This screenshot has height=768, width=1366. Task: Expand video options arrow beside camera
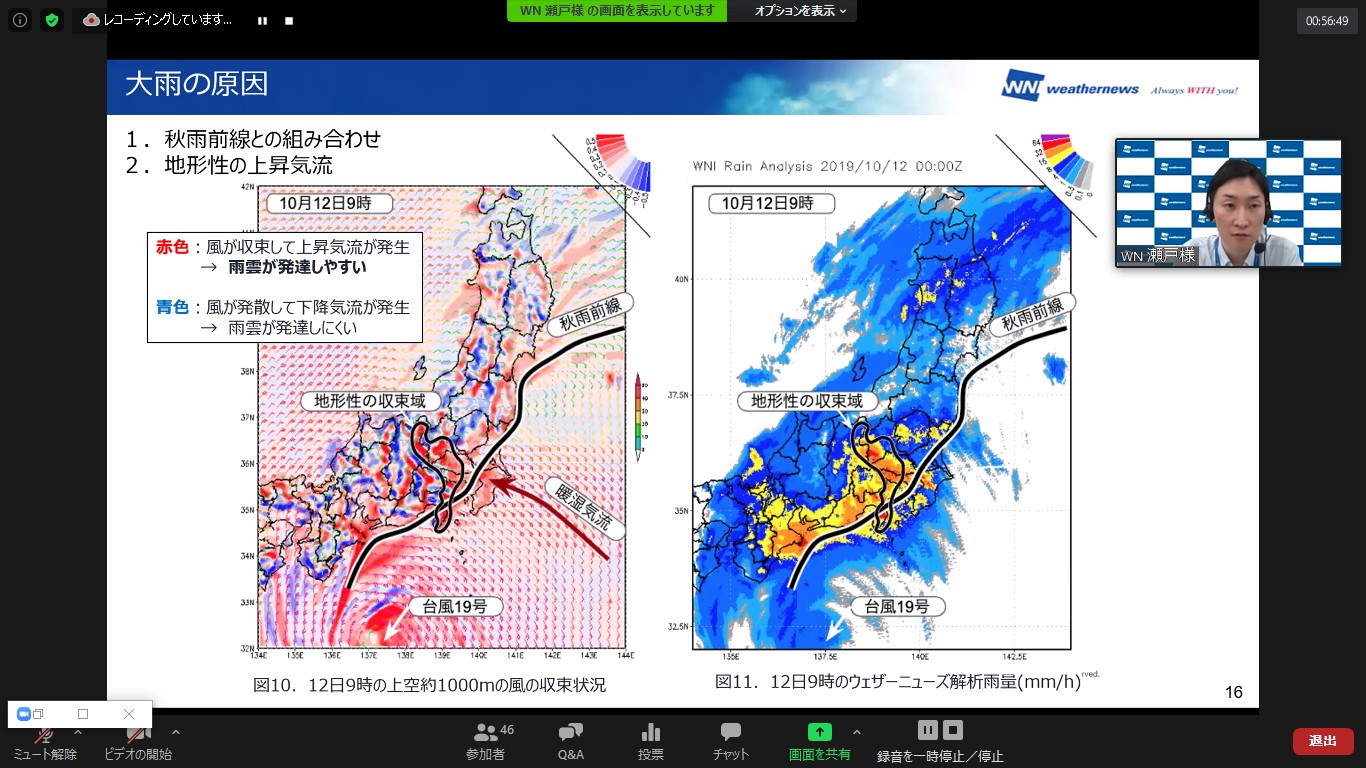(x=176, y=732)
